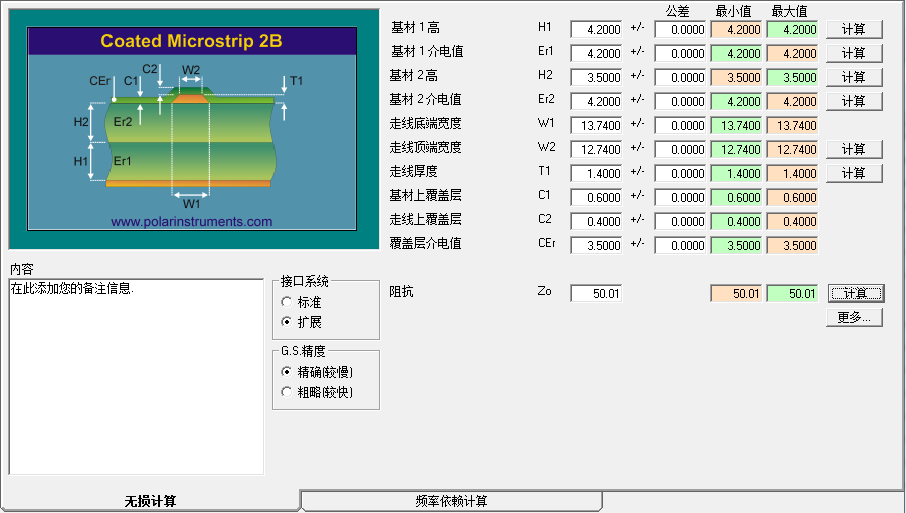
Task: Click the 阻抗 label
Action: pyautogui.click(x=401, y=291)
